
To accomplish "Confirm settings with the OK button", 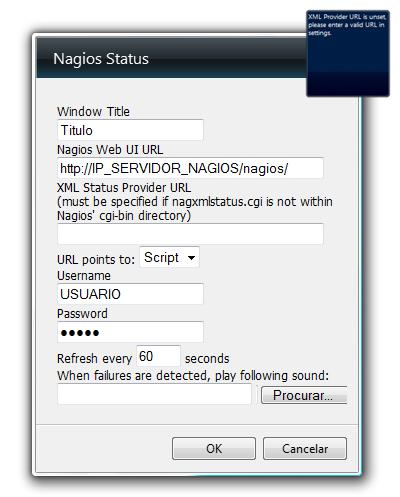I will click(214, 449).
